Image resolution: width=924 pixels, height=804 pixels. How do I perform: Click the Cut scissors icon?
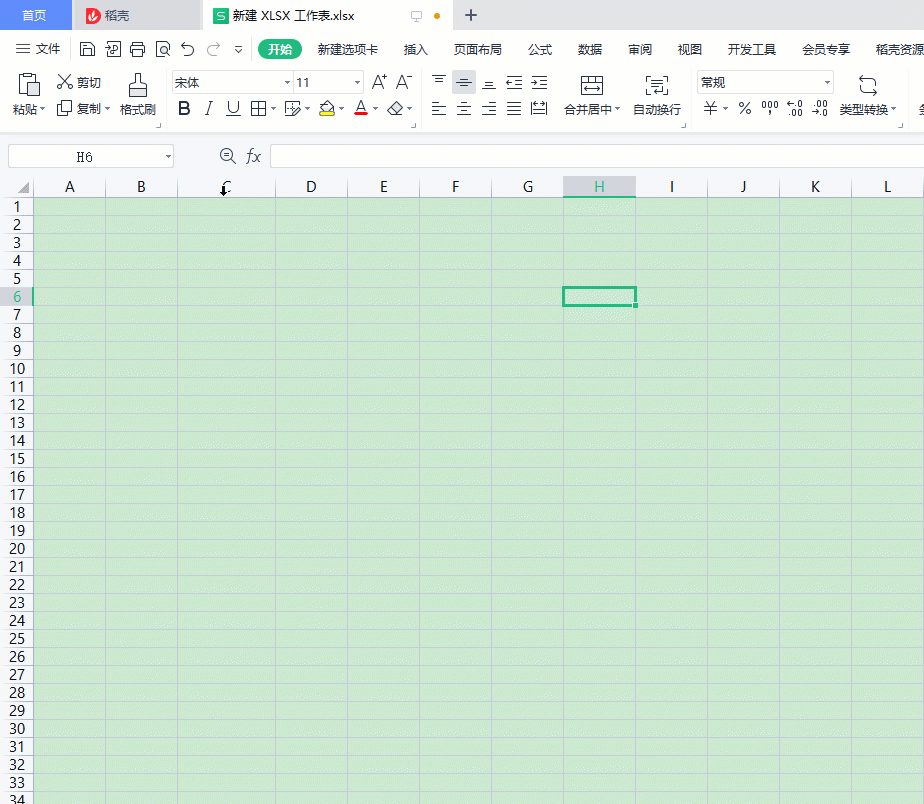coord(65,82)
